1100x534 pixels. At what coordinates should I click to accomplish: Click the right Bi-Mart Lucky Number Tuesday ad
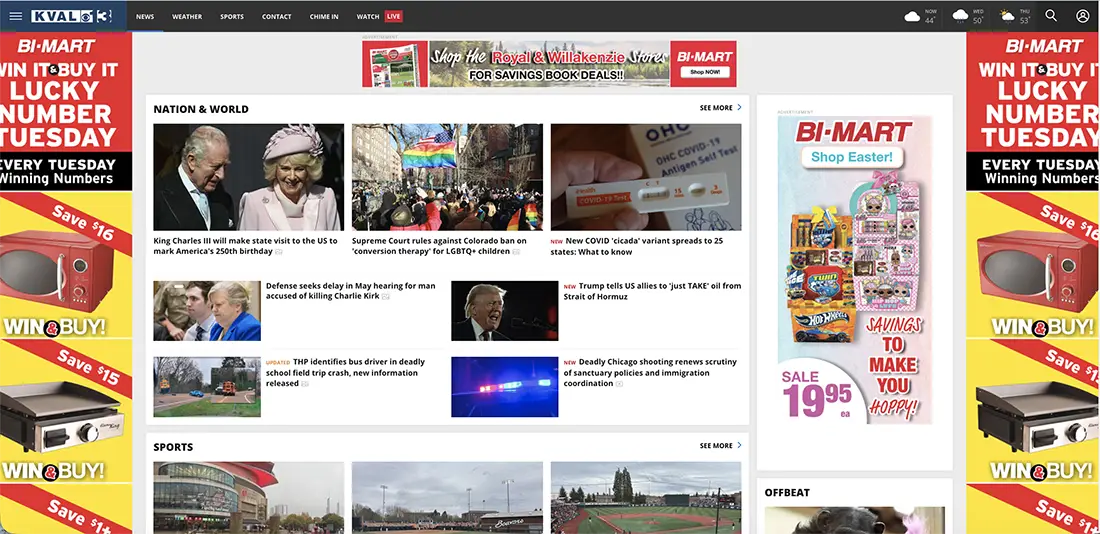click(x=1033, y=283)
